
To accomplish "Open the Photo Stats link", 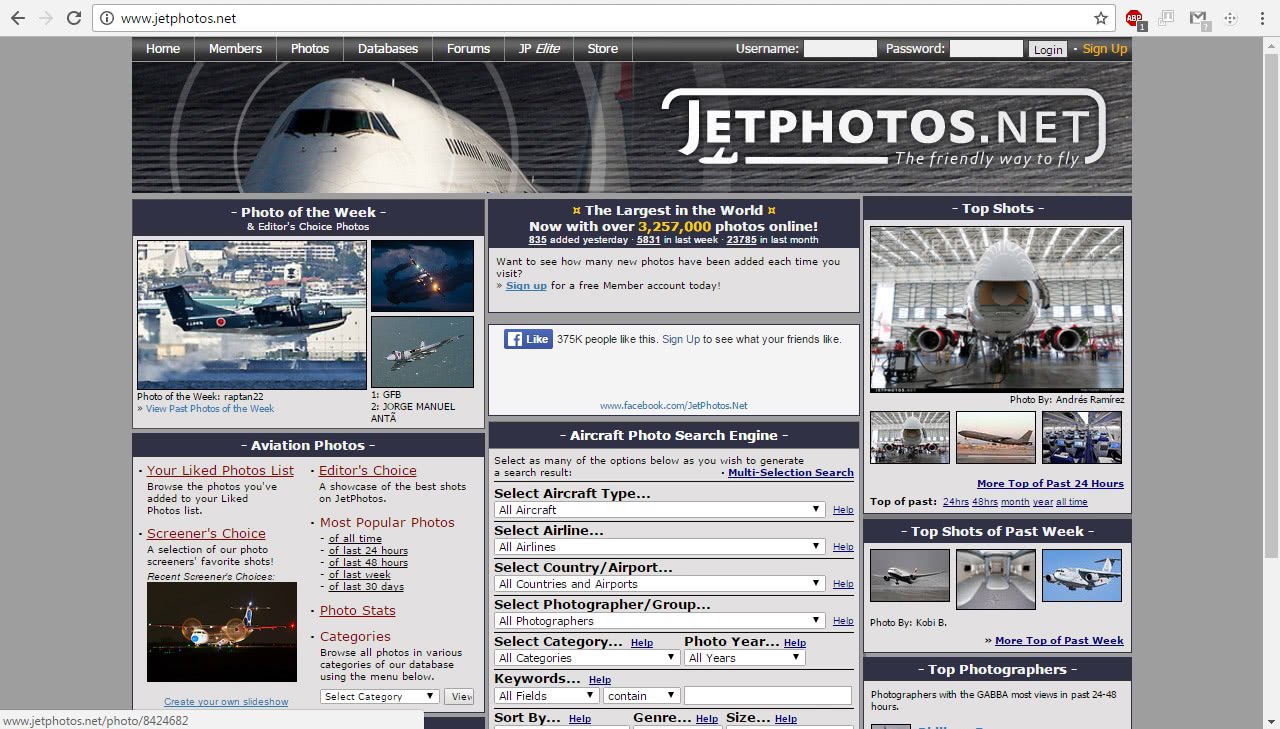I will pos(357,611).
